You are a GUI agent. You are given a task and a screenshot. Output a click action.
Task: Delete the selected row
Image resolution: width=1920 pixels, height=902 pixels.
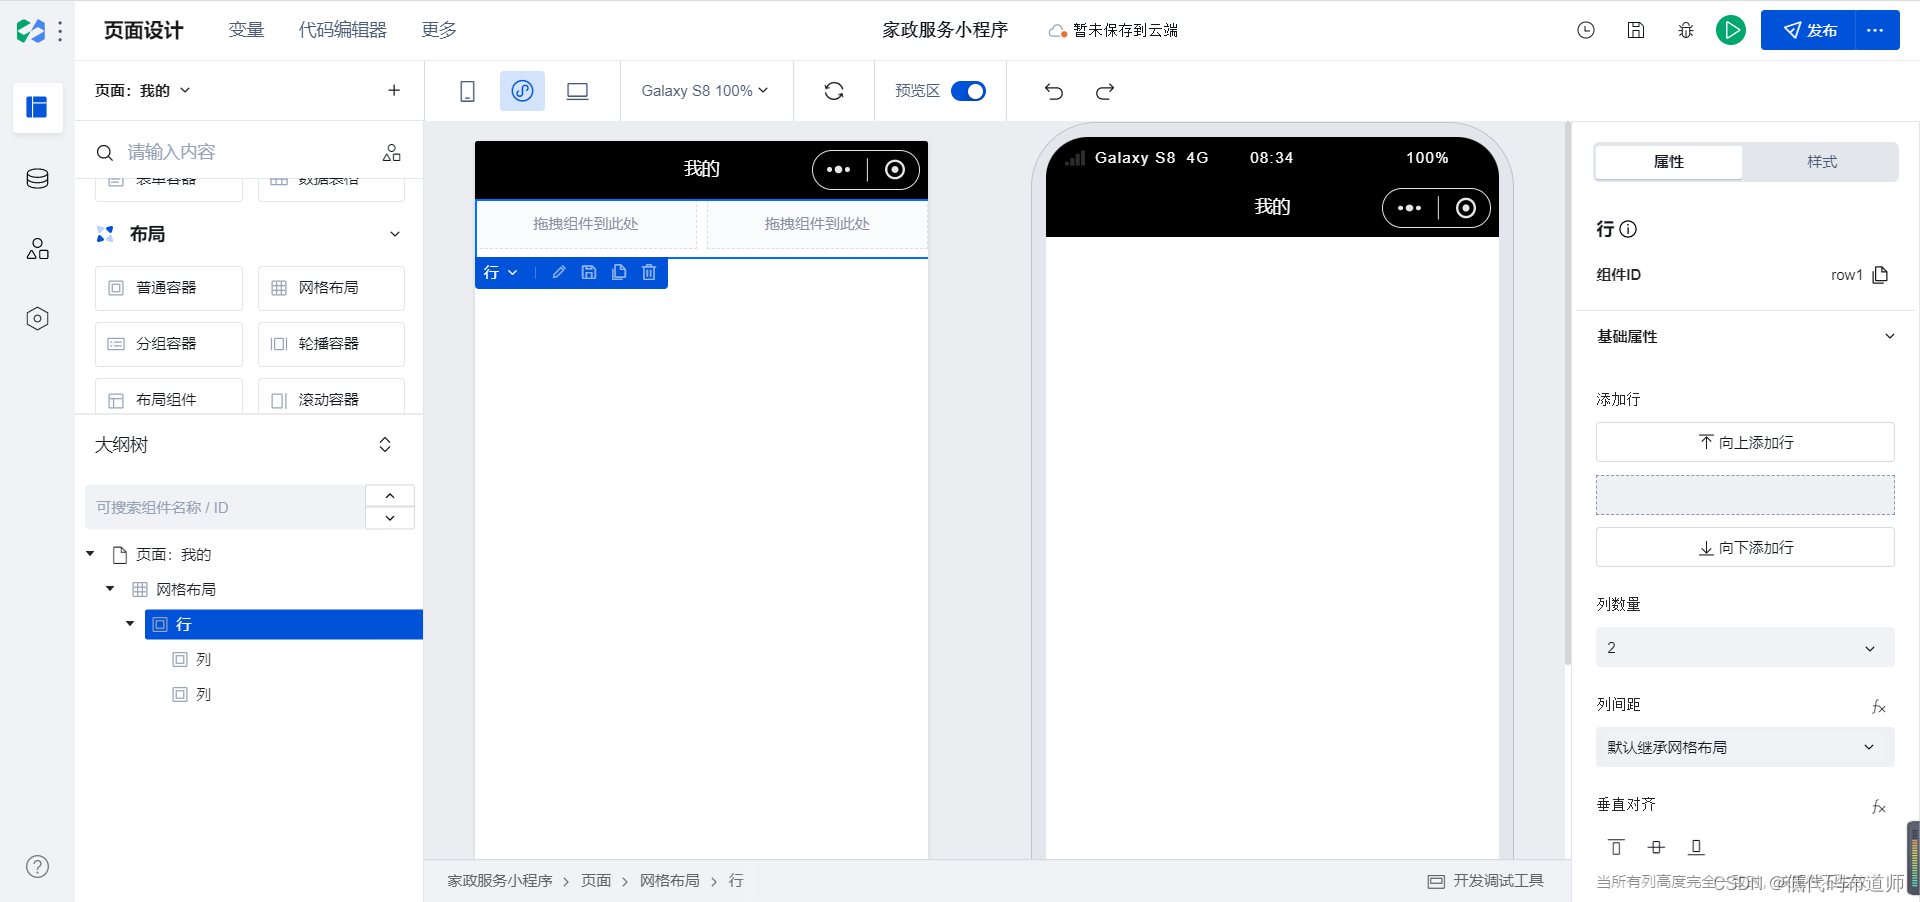[x=649, y=272]
